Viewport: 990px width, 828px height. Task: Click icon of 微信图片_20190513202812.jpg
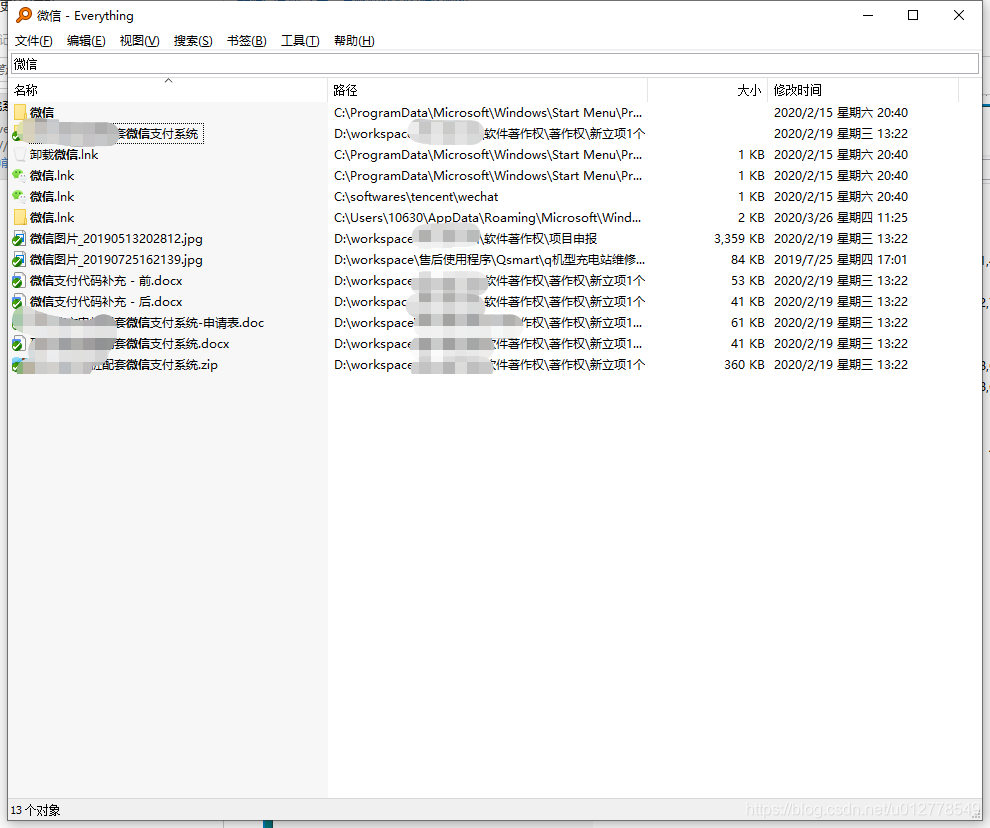tap(19, 239)
